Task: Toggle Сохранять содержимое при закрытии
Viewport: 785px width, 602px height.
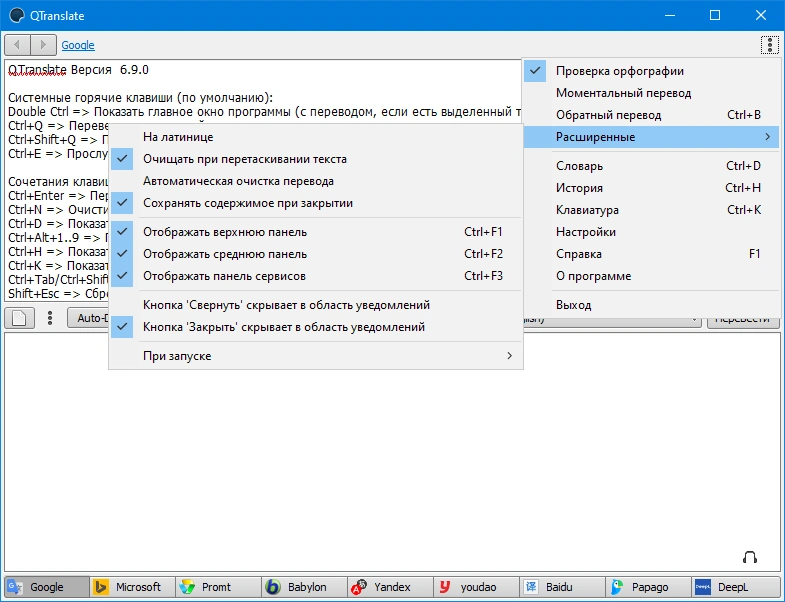Action: click(x=316, y=203)
